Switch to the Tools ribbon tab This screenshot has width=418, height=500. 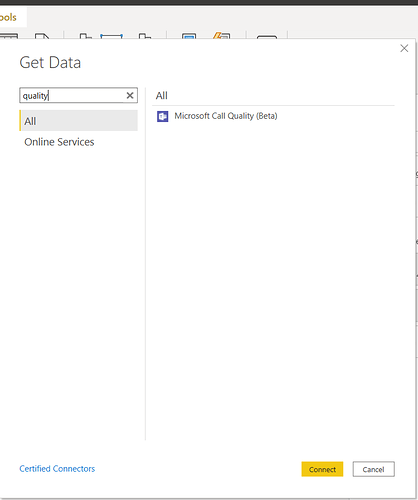[9, 17]
